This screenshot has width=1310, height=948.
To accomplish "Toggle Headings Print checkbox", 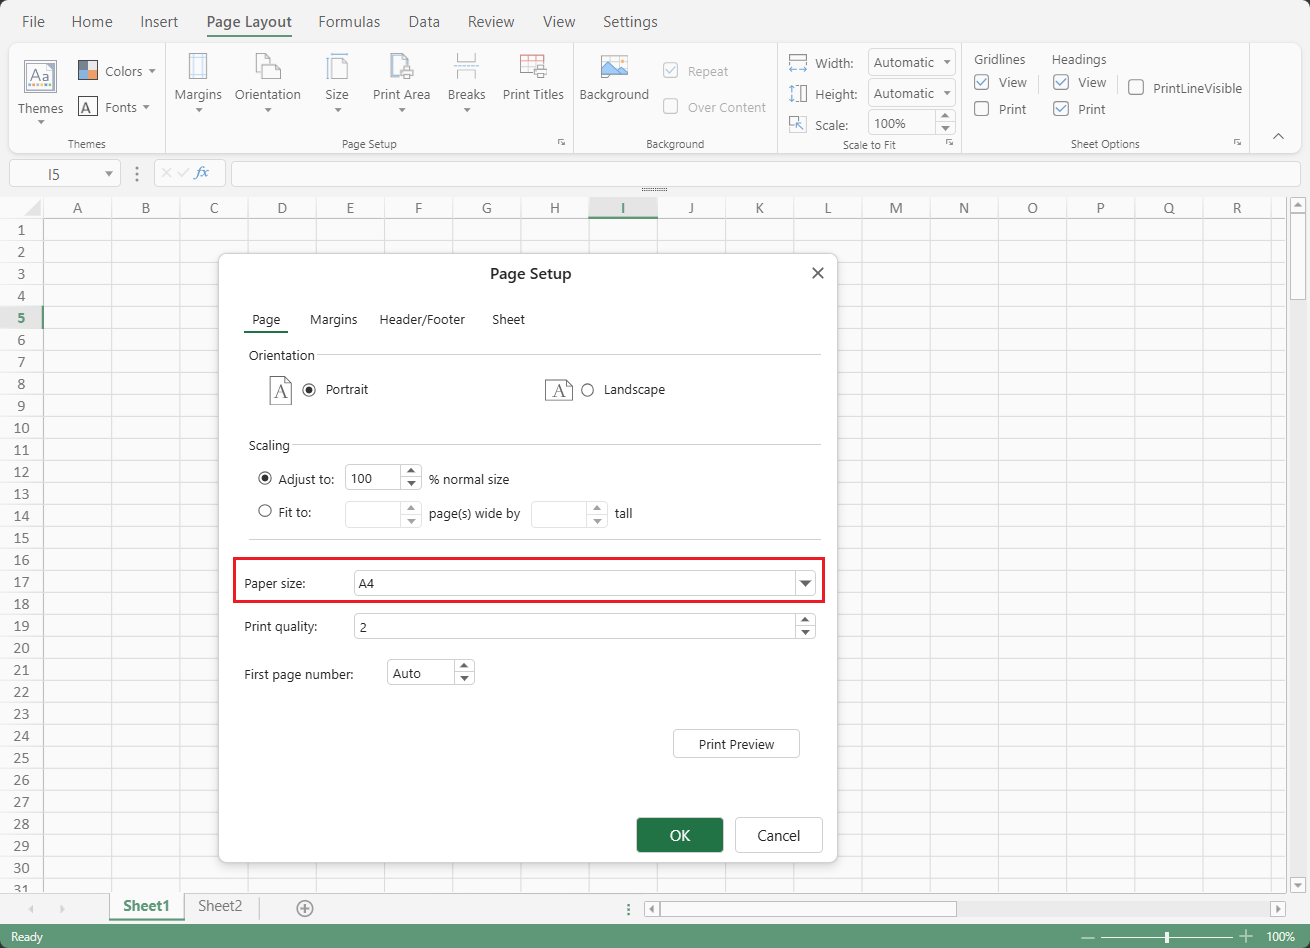I will pos(1061,109).
